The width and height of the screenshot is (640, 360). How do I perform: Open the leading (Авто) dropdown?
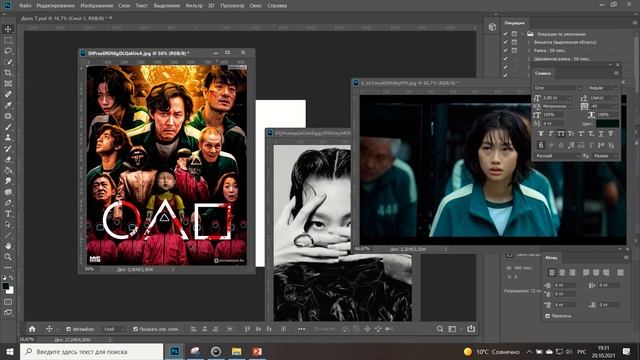[604, 98]
